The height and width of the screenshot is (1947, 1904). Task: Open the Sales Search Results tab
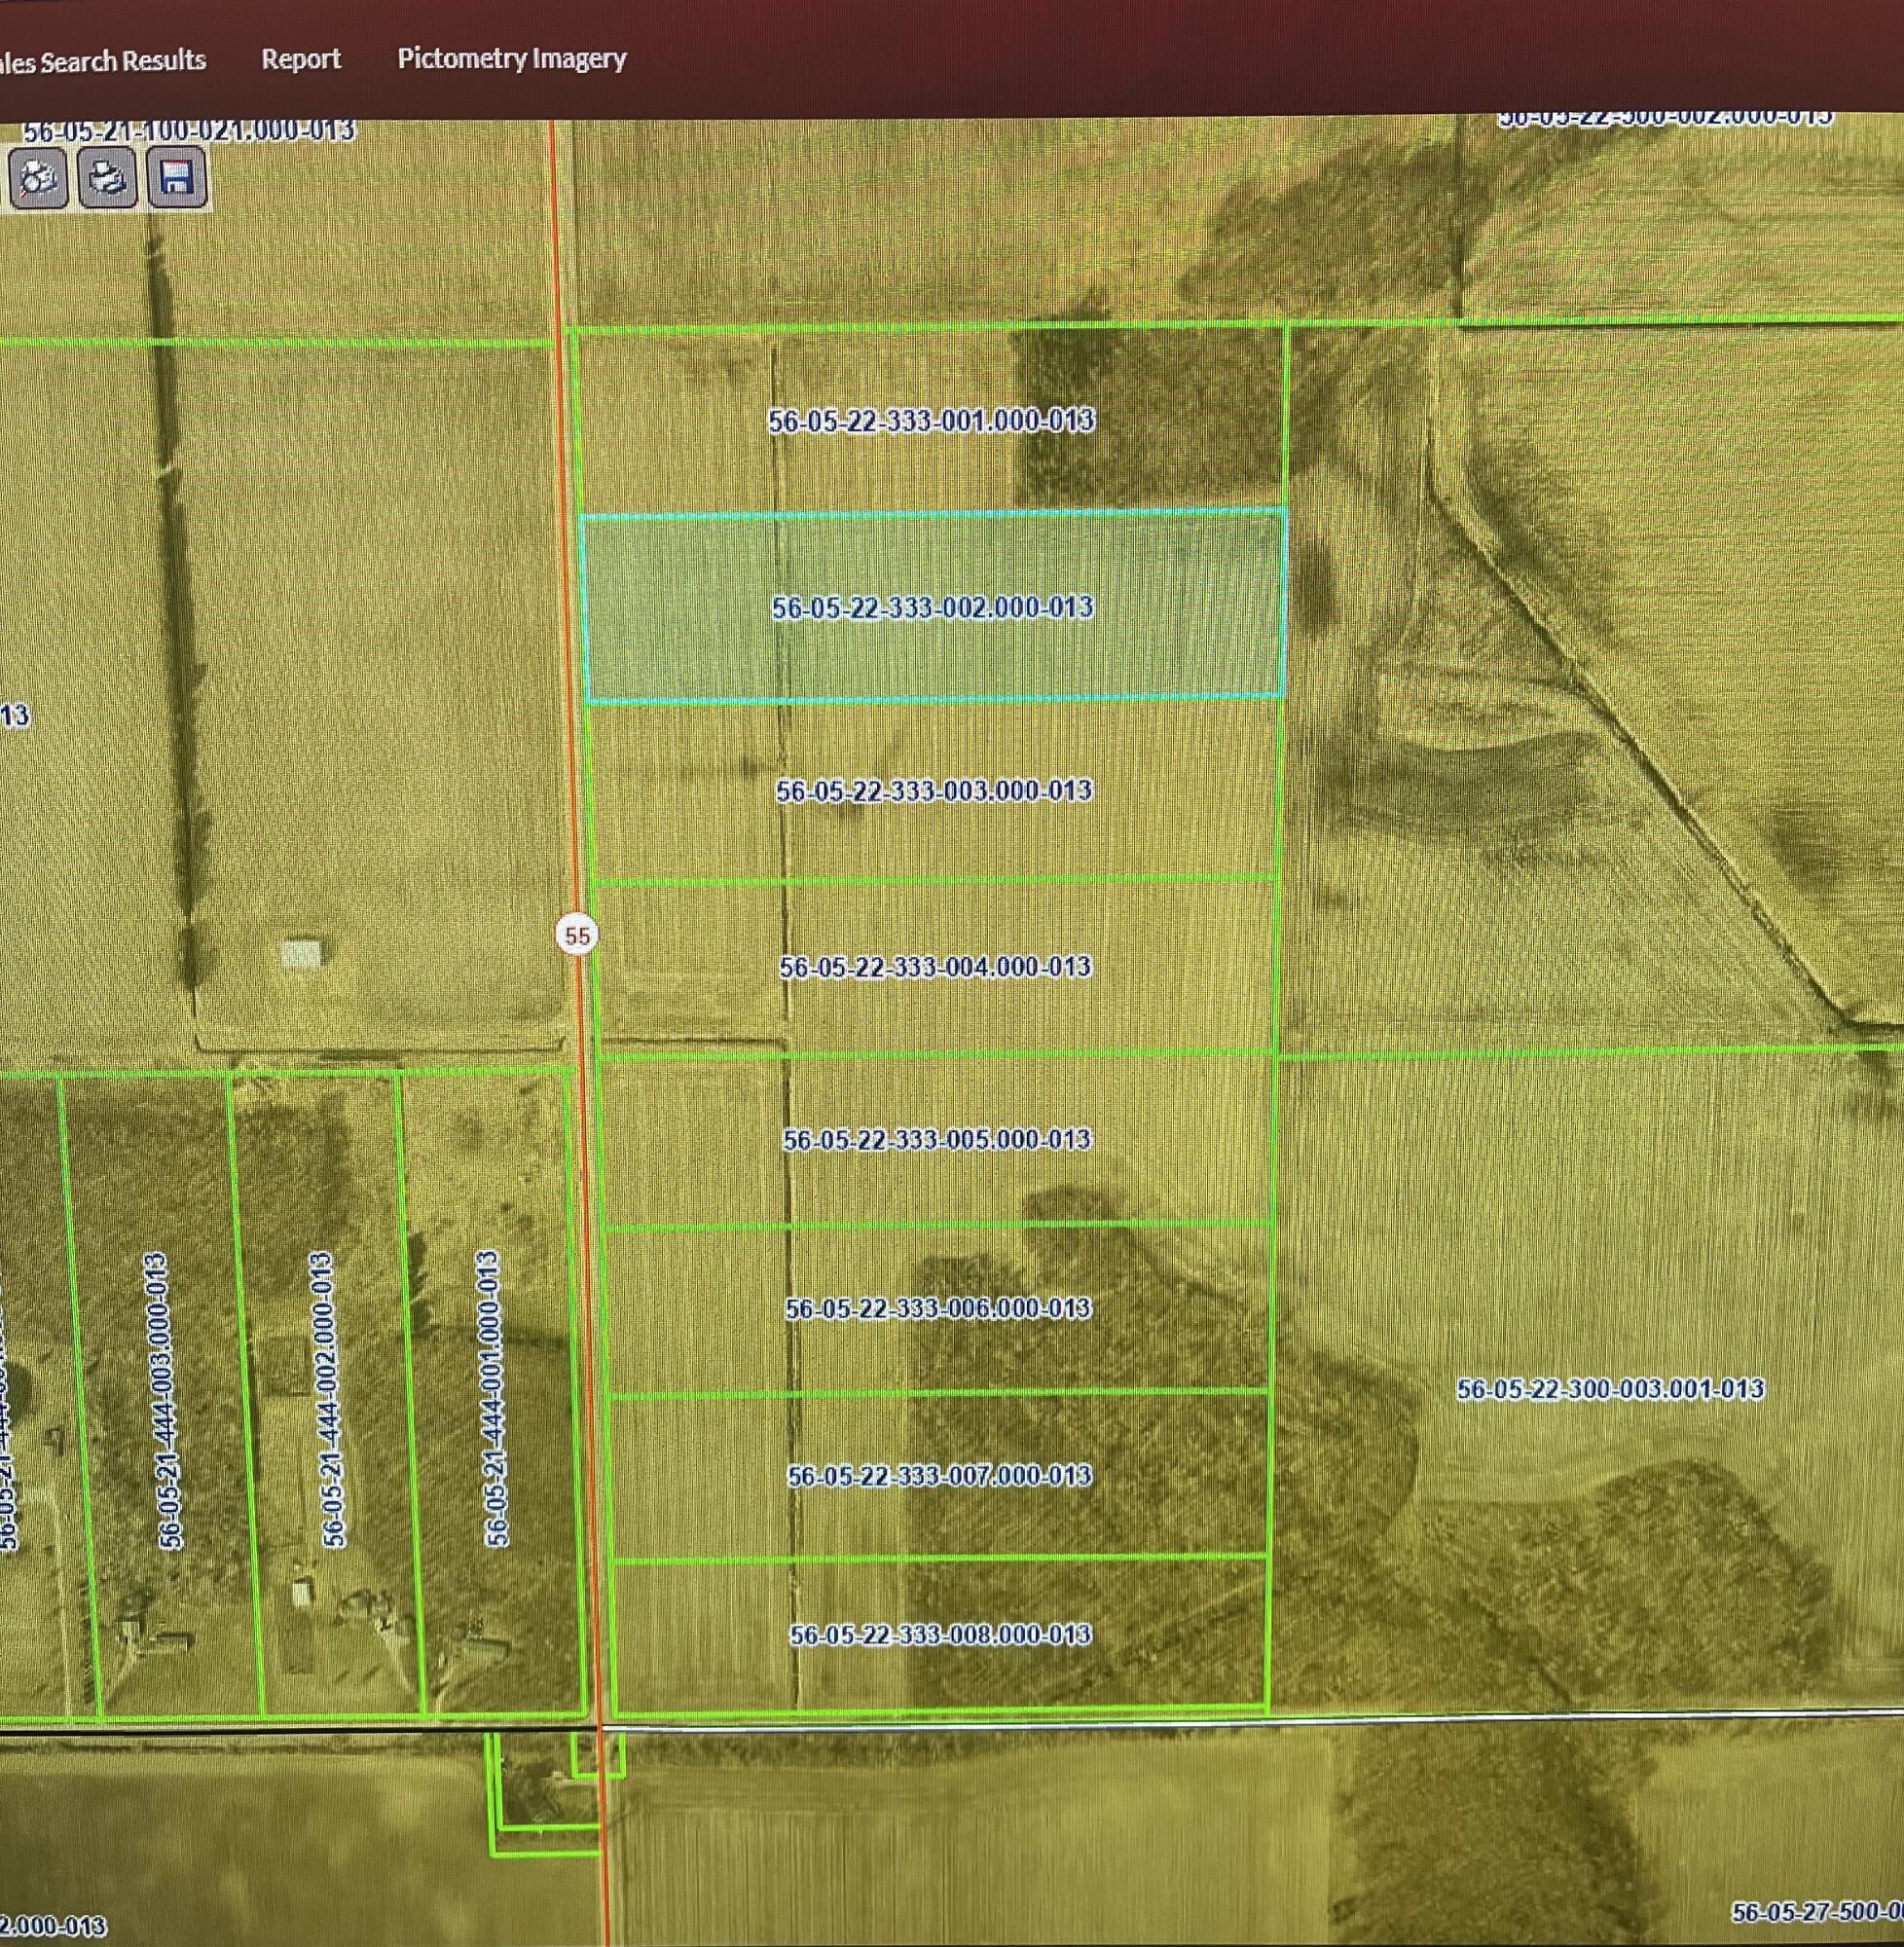[103, 61]
